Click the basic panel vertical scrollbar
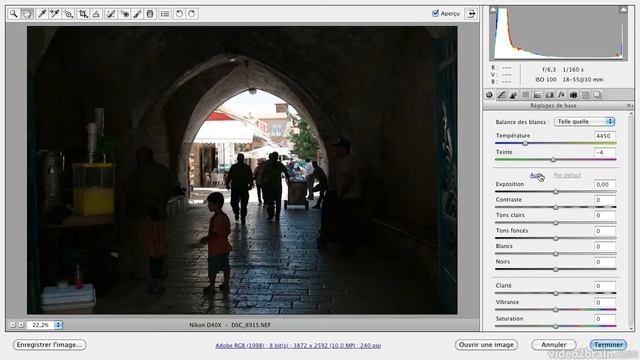Image resolution: width=640 pixels, height=360 pixels. 631,221
